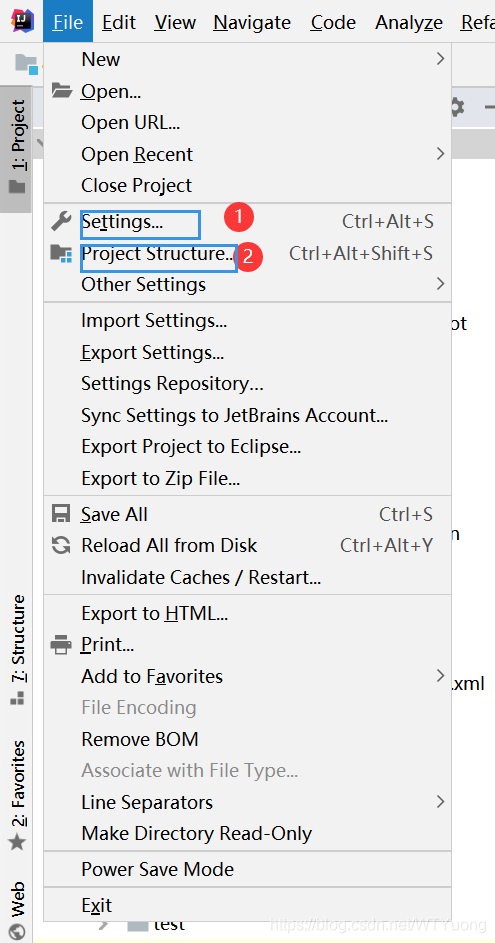Click the Save All floppy disk icon

(x=61, y=514)
